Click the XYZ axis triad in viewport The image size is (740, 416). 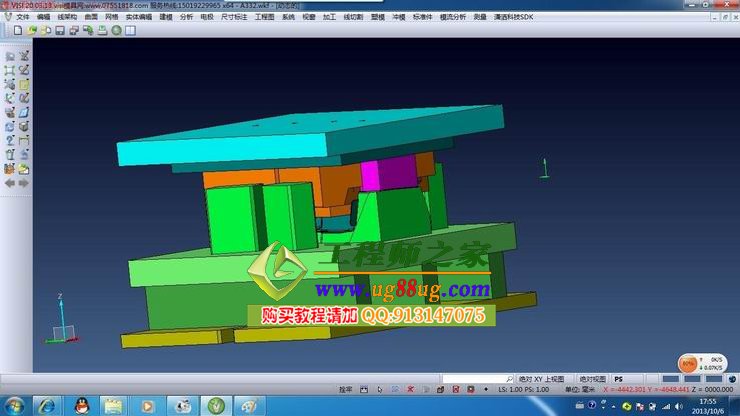62,319
